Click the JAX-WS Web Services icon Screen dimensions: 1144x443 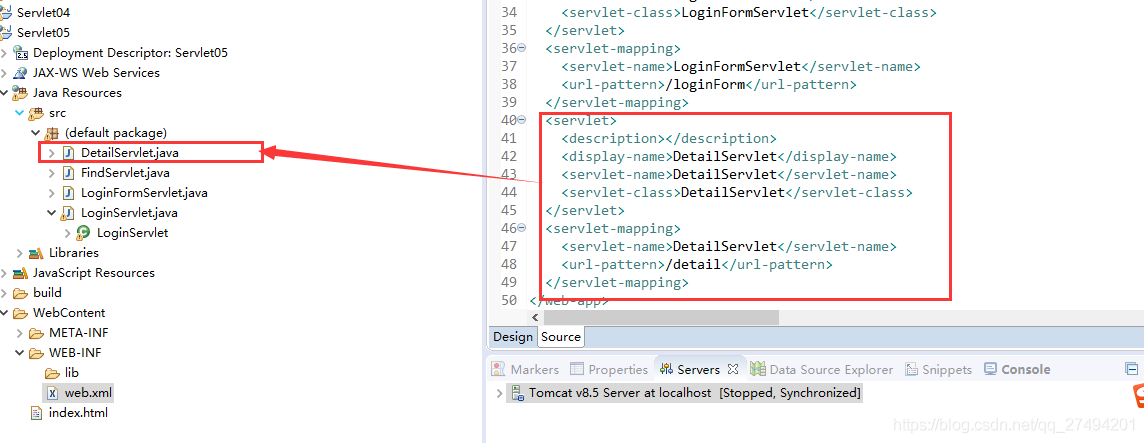(21, 73)
